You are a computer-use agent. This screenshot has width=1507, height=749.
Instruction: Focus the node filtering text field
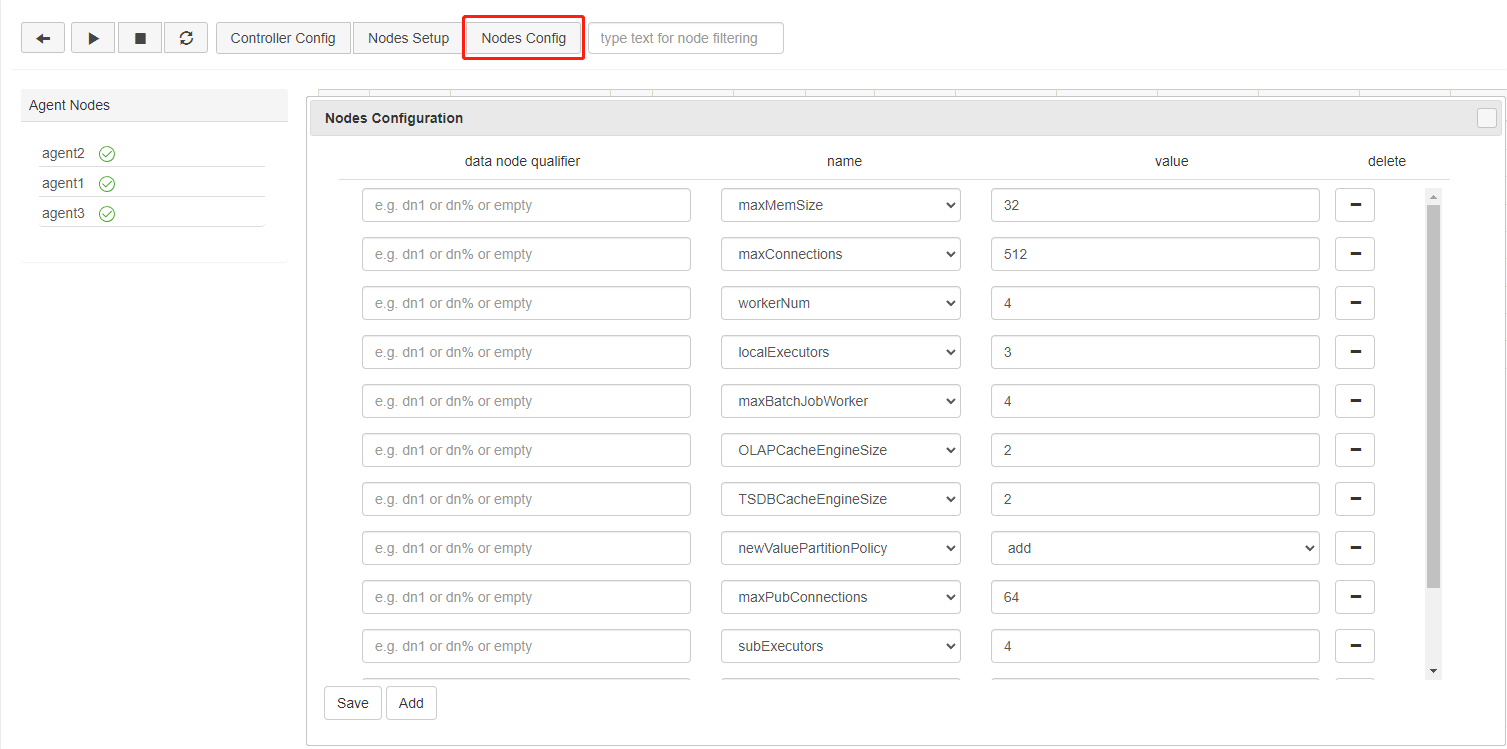tap(686, 38)
